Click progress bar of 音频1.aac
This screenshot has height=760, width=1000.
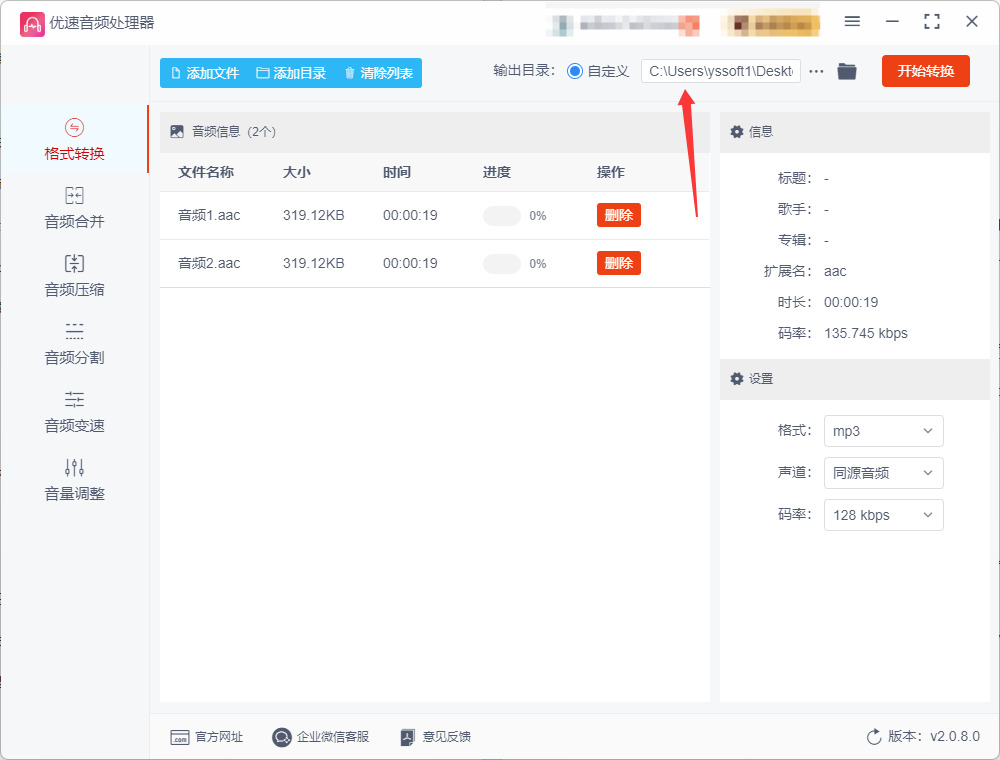[x=502, y=216]
